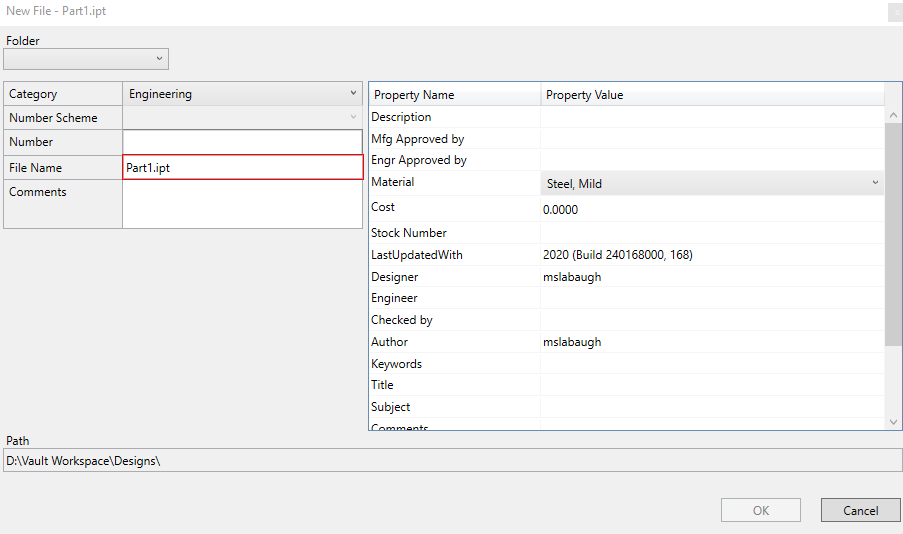The width and height of the screenshot is (903, 534).
Task: Expand the Category dropdown showing Engineering
Action: (242, 94)
